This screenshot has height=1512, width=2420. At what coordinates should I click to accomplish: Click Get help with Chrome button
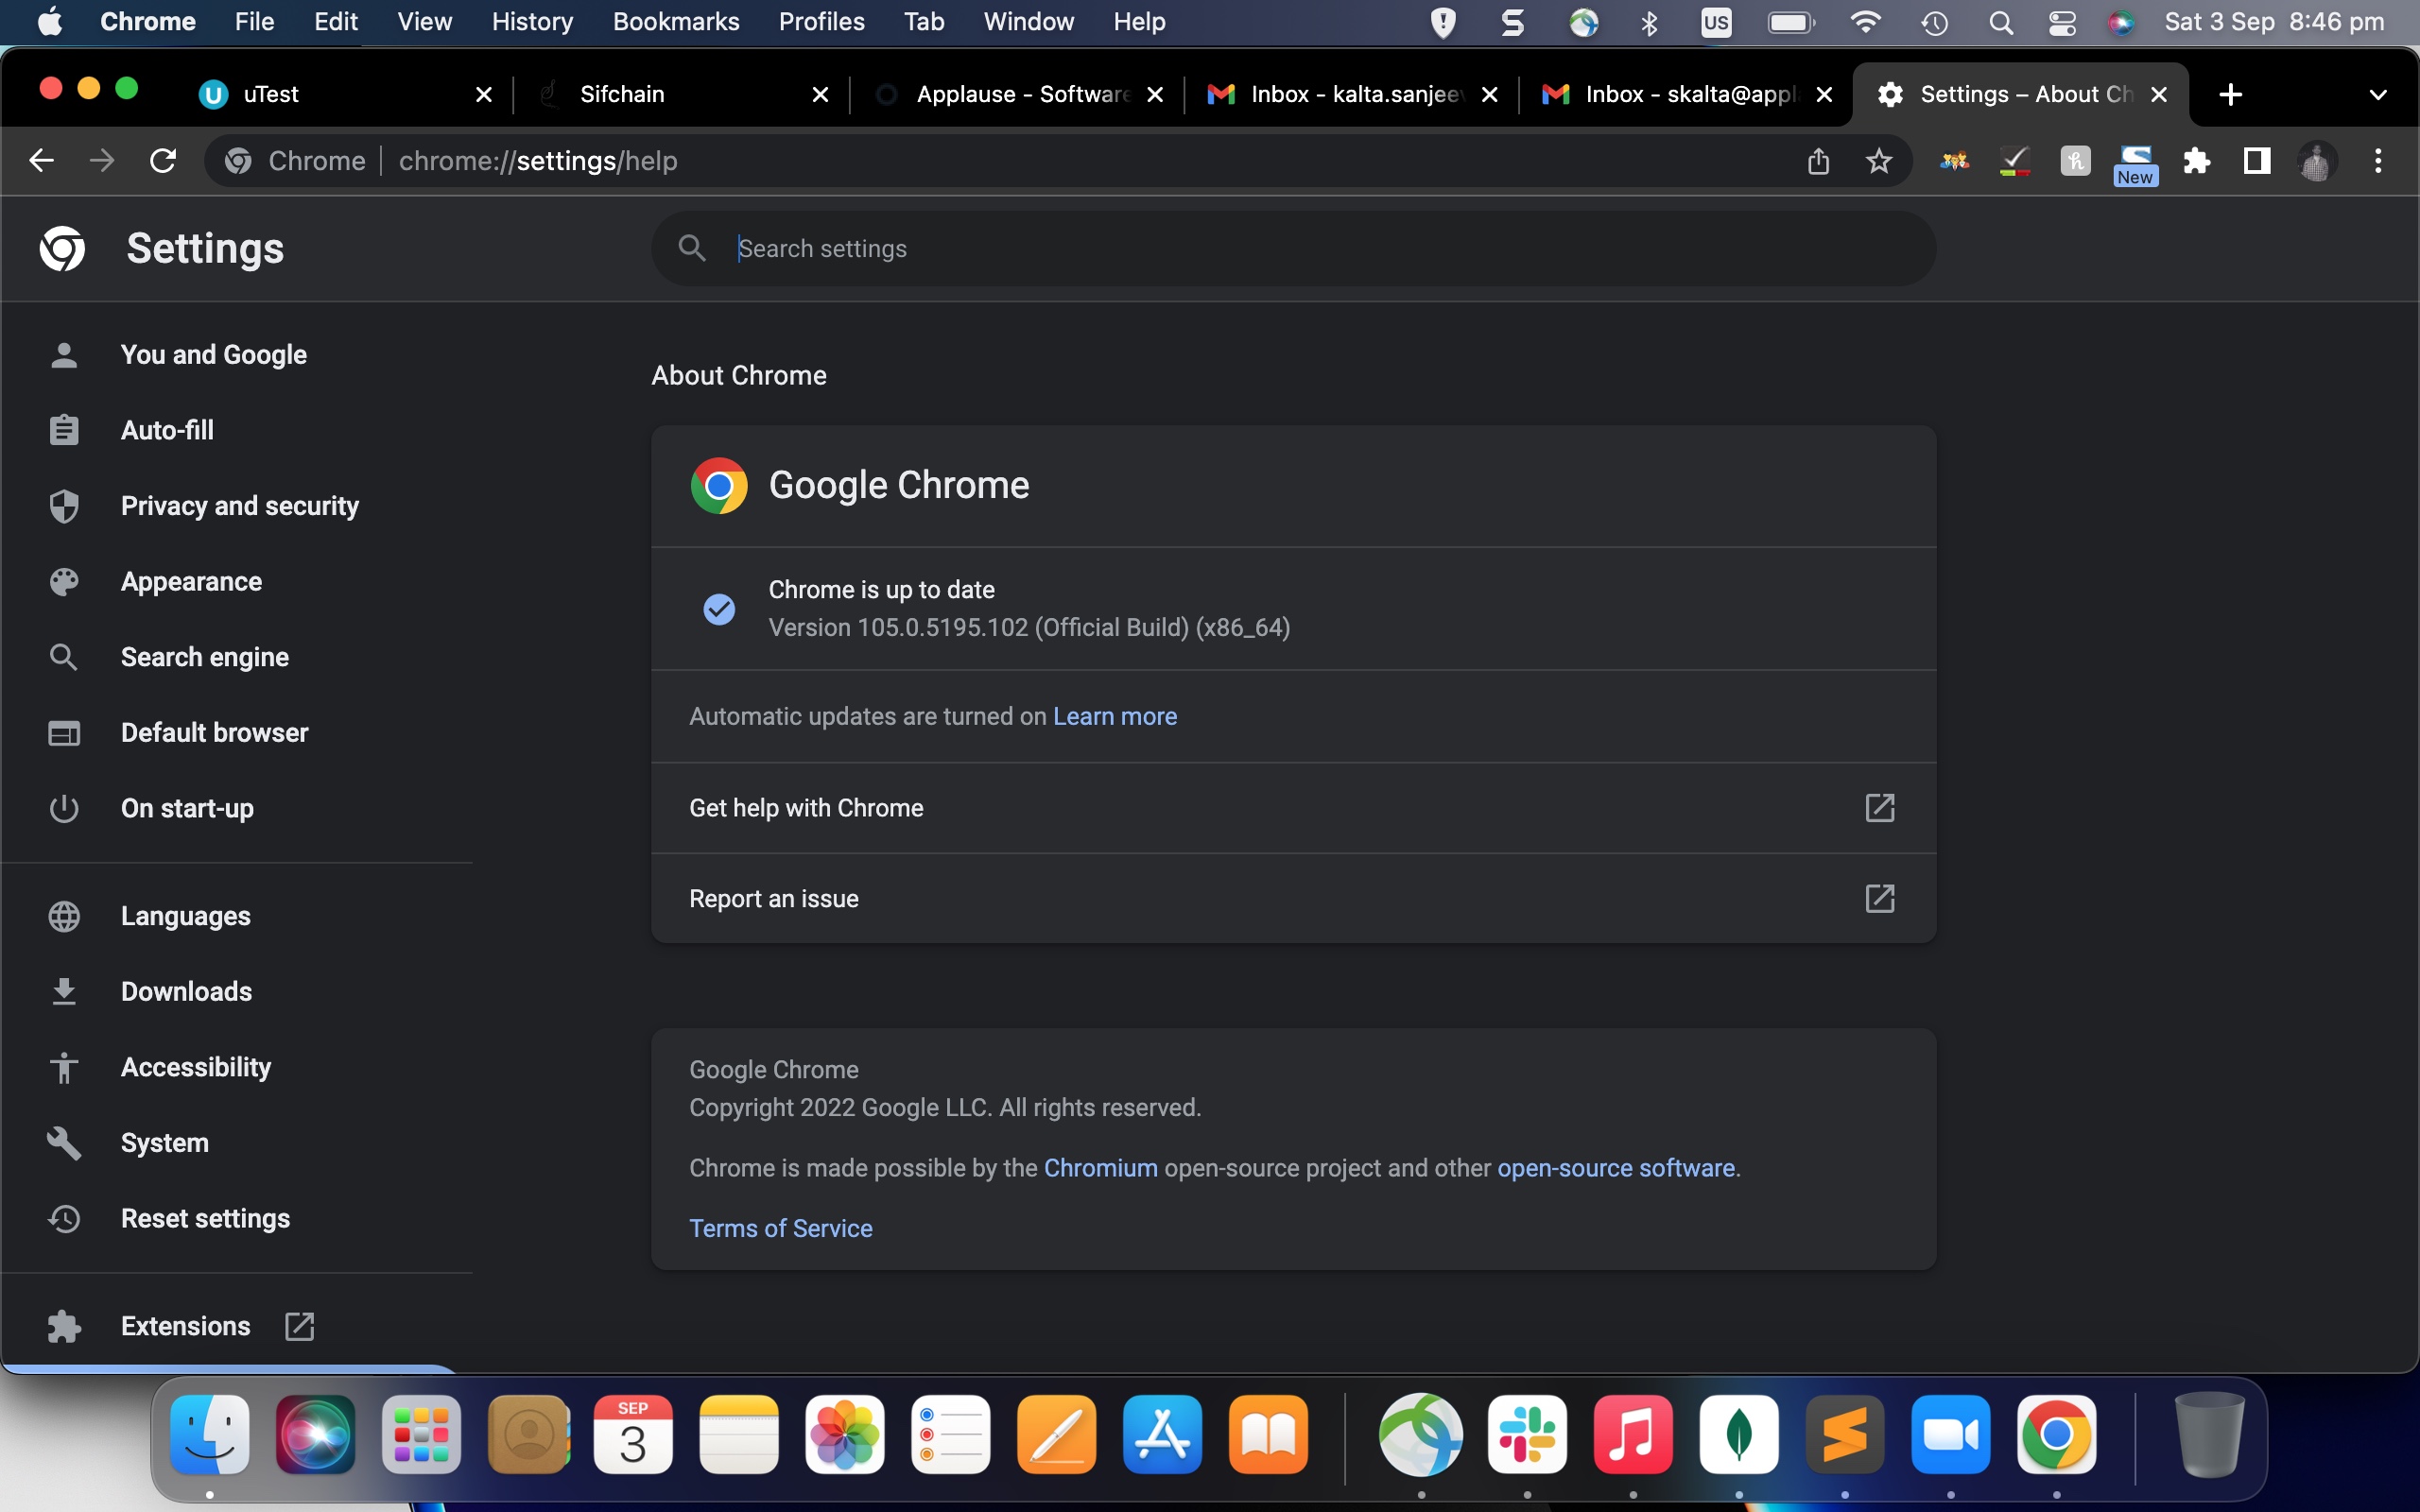[x=1293, y=806]
